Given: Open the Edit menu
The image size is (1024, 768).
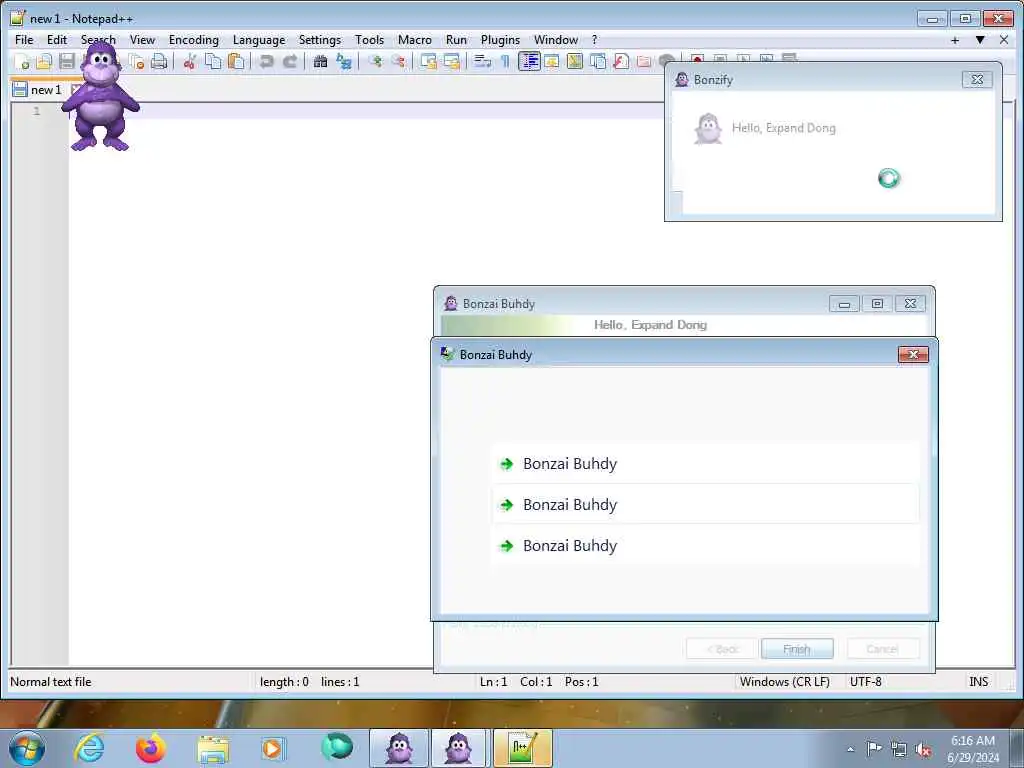Looking at the screenshot, I should [57, 40].
